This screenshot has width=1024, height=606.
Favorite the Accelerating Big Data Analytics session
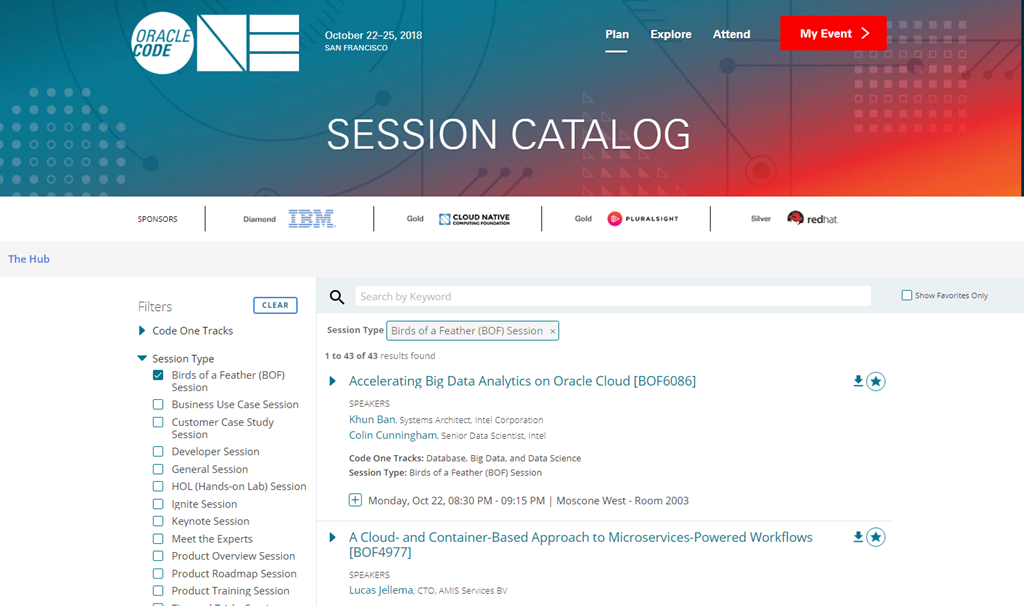pos(876,381)
